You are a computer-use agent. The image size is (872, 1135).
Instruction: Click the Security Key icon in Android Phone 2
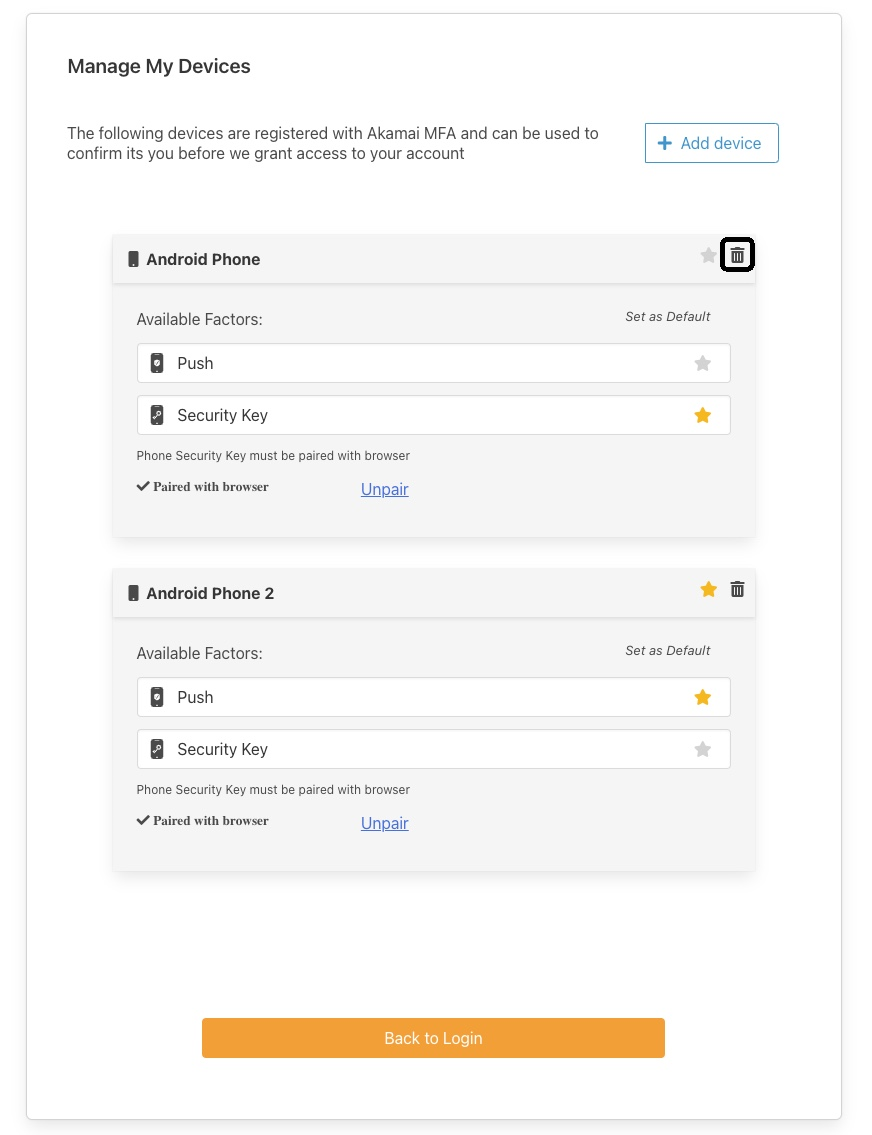pyautogui.click(x=157, y=749)
